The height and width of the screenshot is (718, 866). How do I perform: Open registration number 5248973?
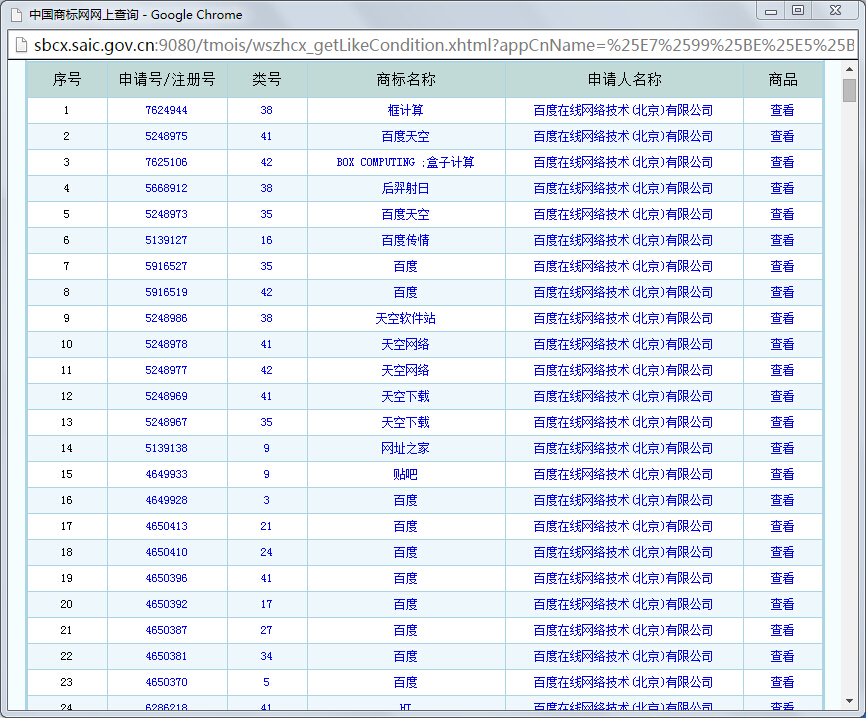tap(166, 214)
